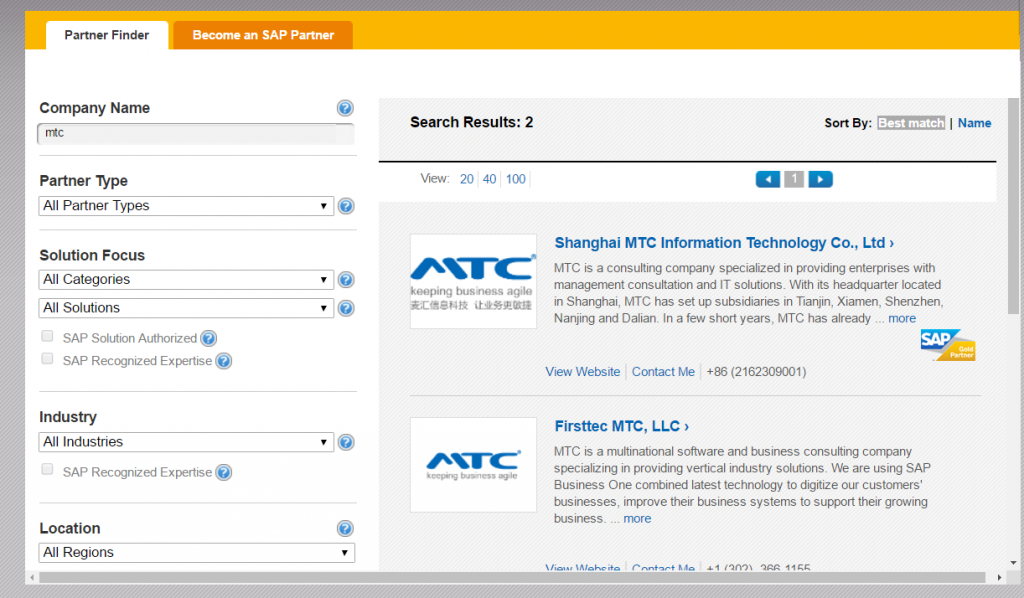Click View Website for Shanghai MTC
The height and width of the screenshot is (598, 1024).
click(x=583, y=371)
